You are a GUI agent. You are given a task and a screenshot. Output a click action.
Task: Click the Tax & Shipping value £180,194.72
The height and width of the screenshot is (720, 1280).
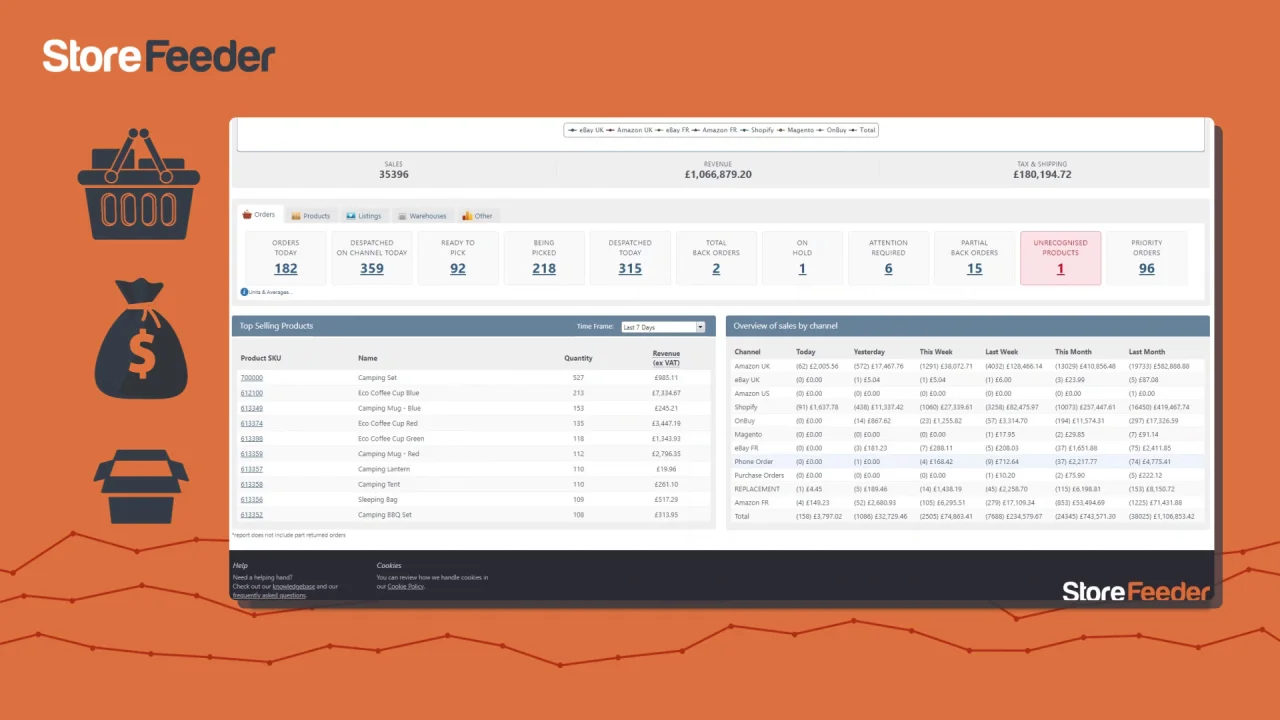click(x=1042, y=174)
